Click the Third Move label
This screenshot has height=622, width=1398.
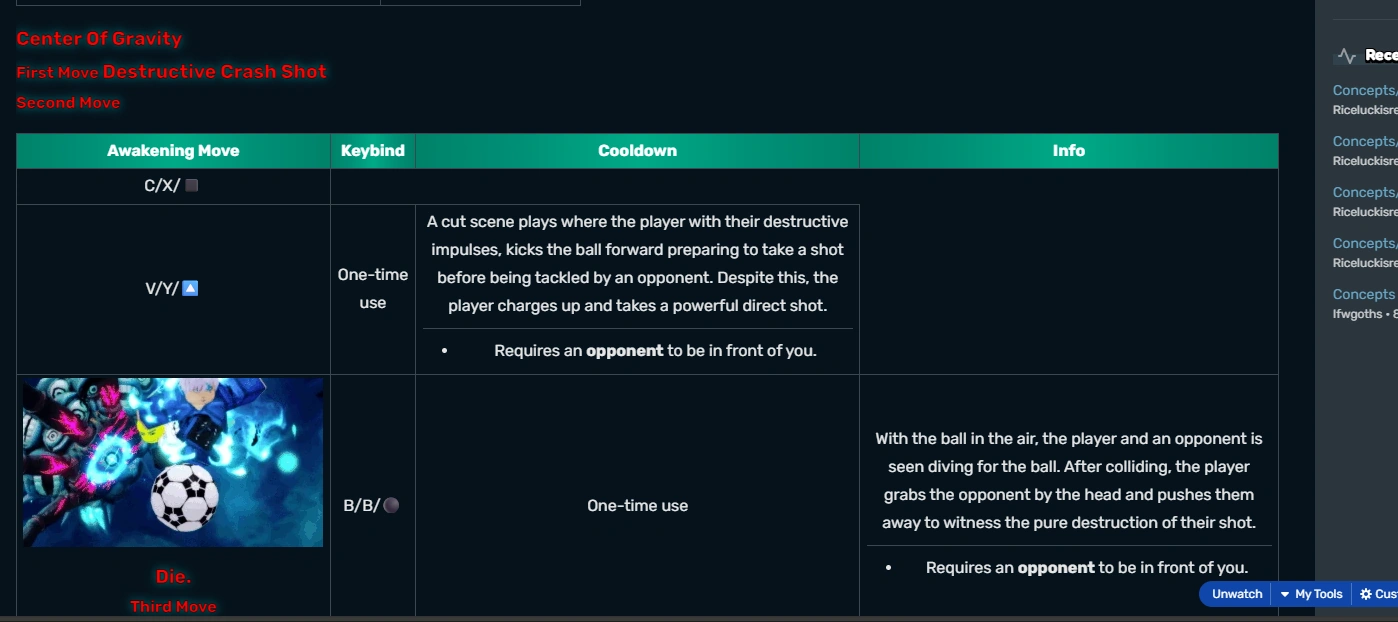coord(173,606)
